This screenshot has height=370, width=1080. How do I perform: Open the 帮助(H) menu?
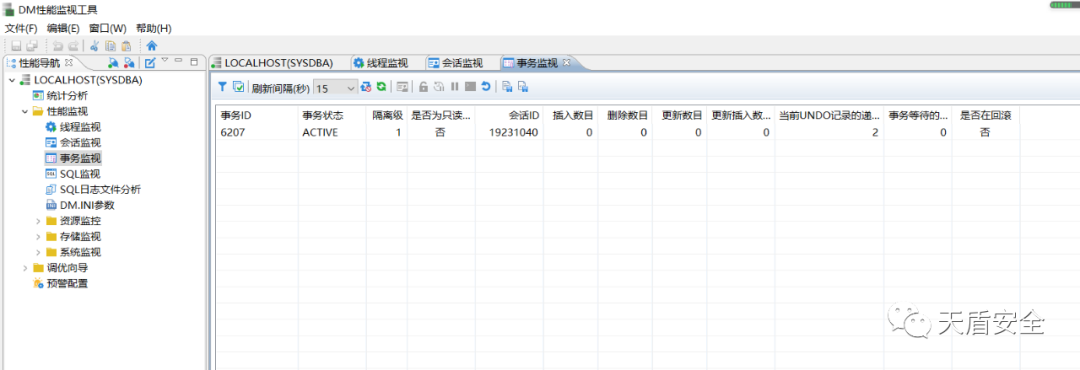[x=154, y=28]
